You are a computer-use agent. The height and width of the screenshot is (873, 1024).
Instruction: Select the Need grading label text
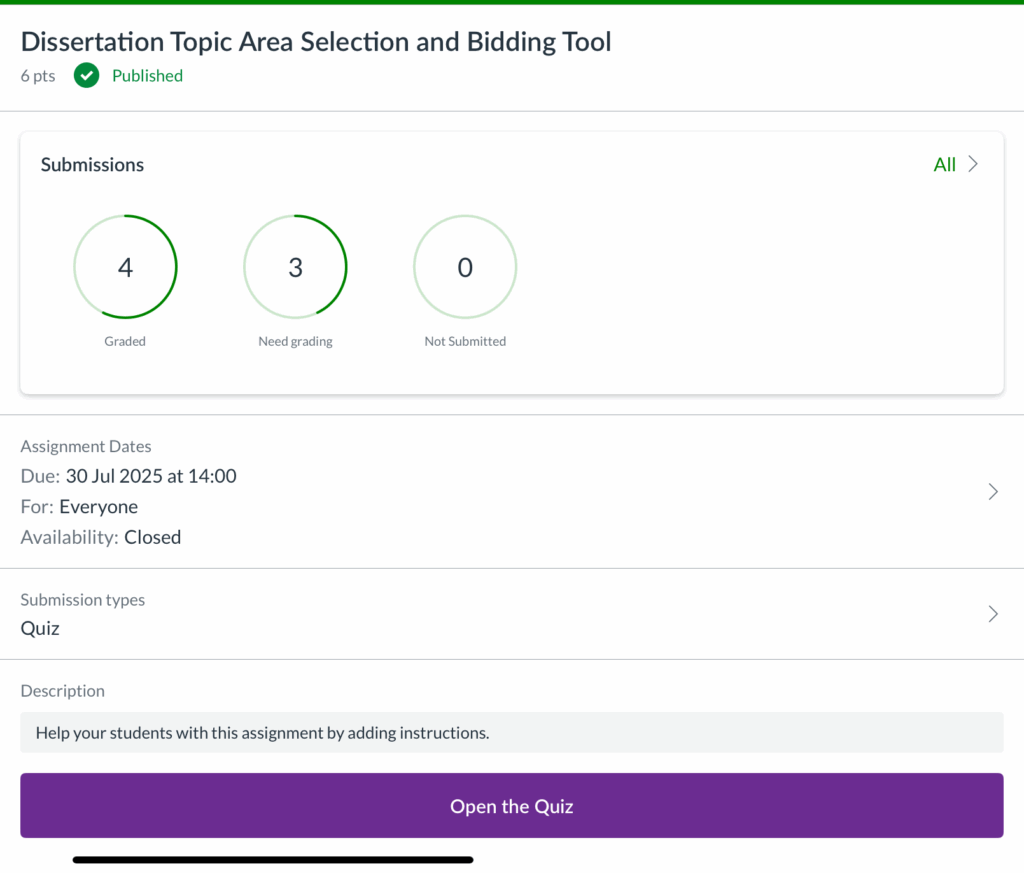[x=295, y=341]
